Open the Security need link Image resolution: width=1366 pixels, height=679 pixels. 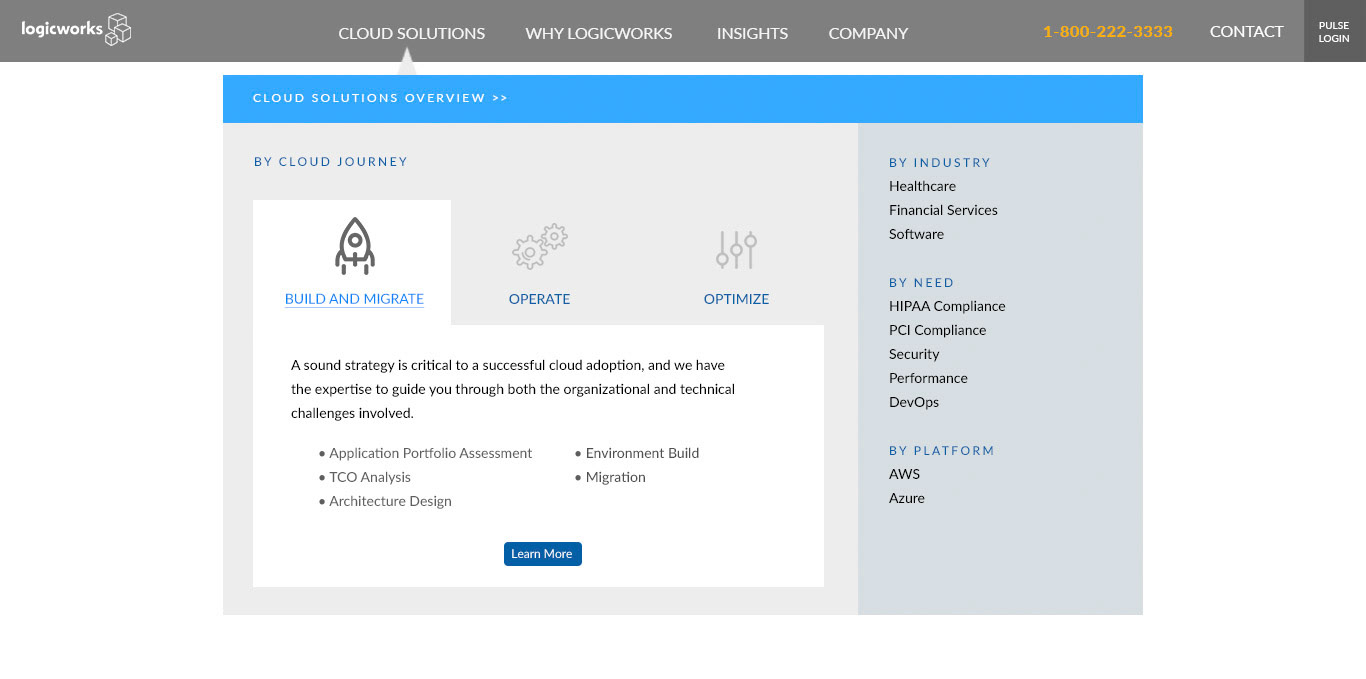(914, 354)
